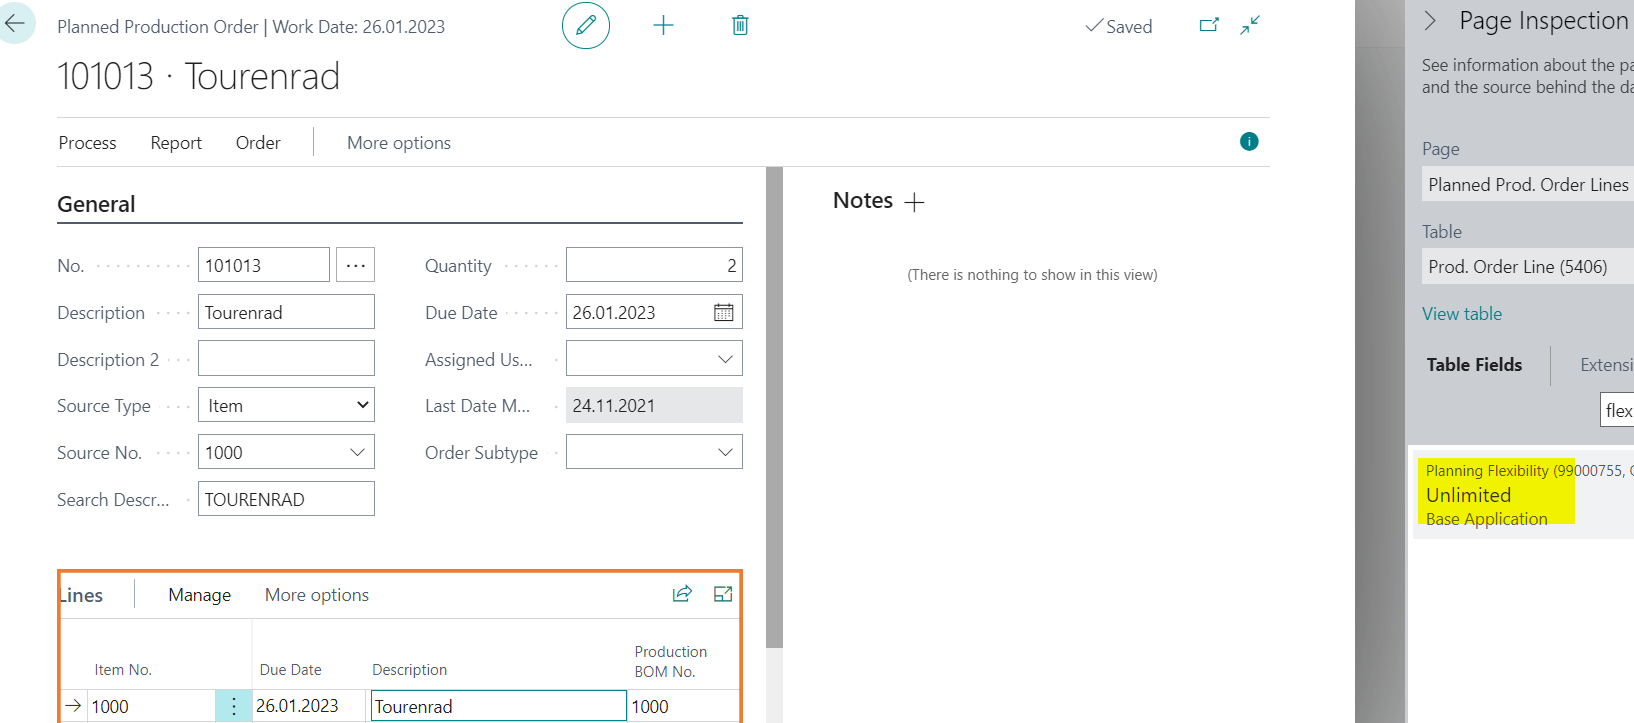This screenshot has height=723, width=1634.
Task: Click the View table link
Action: coord(1462,314)
